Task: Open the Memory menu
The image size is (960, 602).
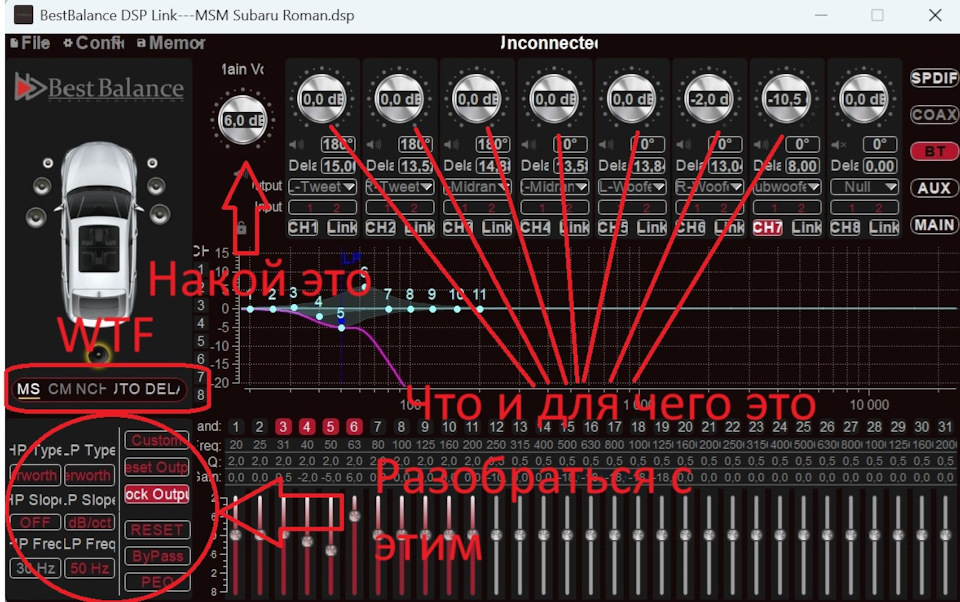Action: coord(171,43)
